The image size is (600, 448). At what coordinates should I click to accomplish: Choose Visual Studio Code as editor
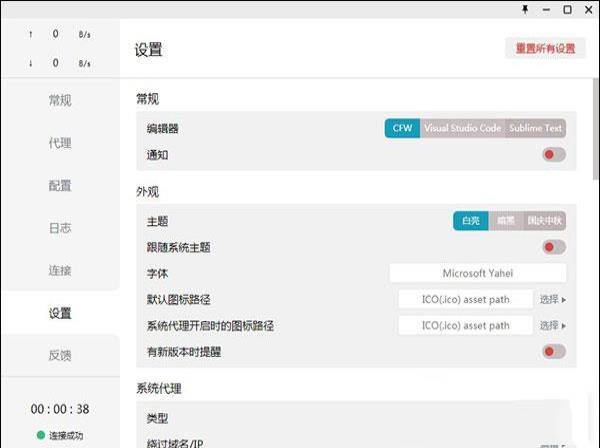(463, 128)
